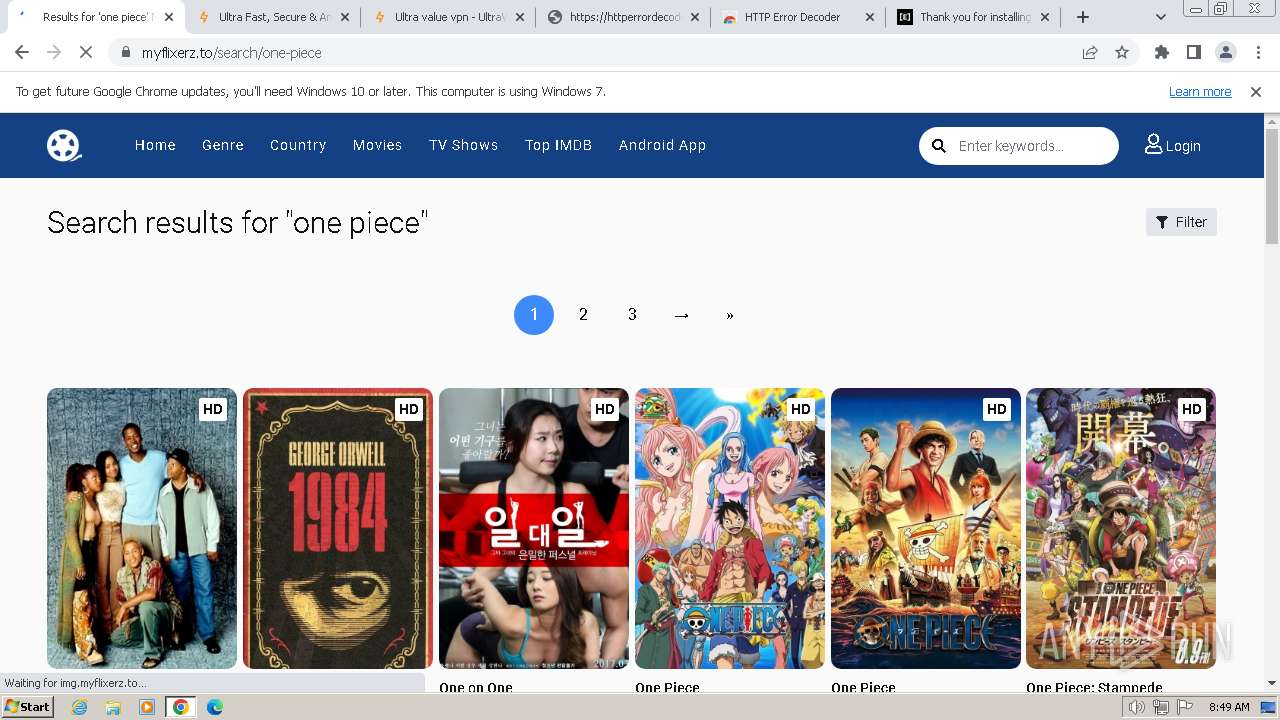The width and height of the screenshot is (1280, 720).
Task: Dismiss the Chrome update notification bar
Action: (1256, 91)
